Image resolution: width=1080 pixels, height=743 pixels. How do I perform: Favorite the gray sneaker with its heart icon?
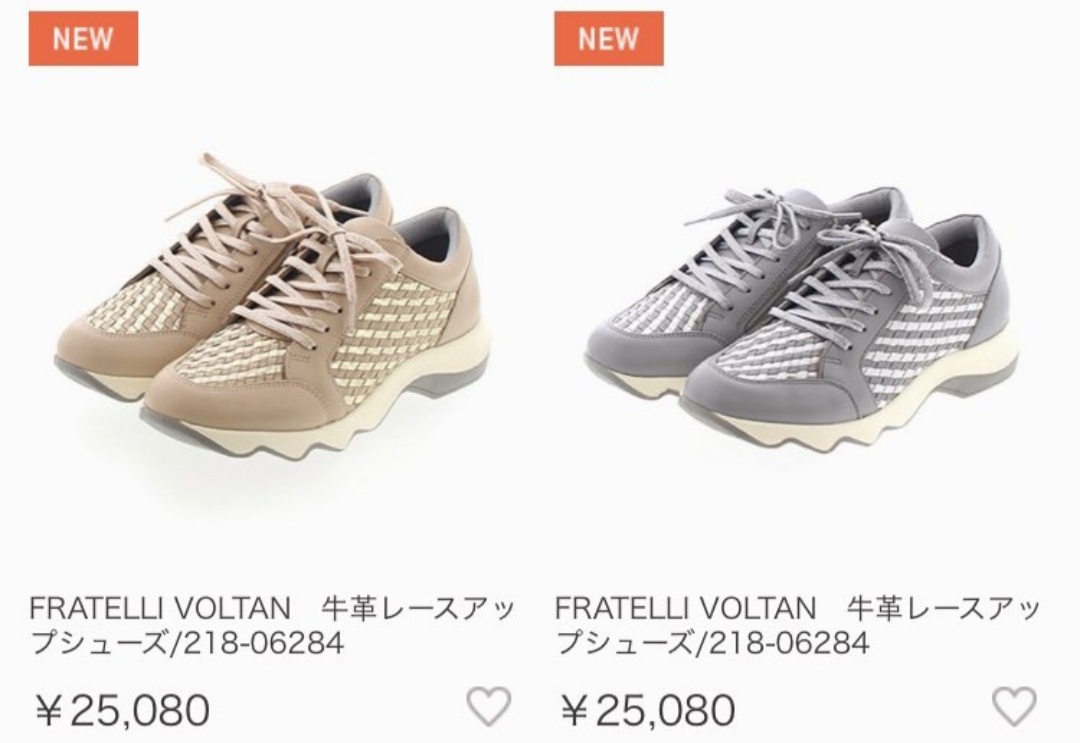1014,706
